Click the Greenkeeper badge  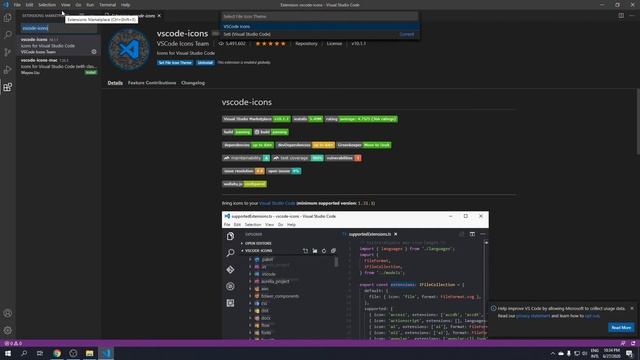click(x=364, y=145)
